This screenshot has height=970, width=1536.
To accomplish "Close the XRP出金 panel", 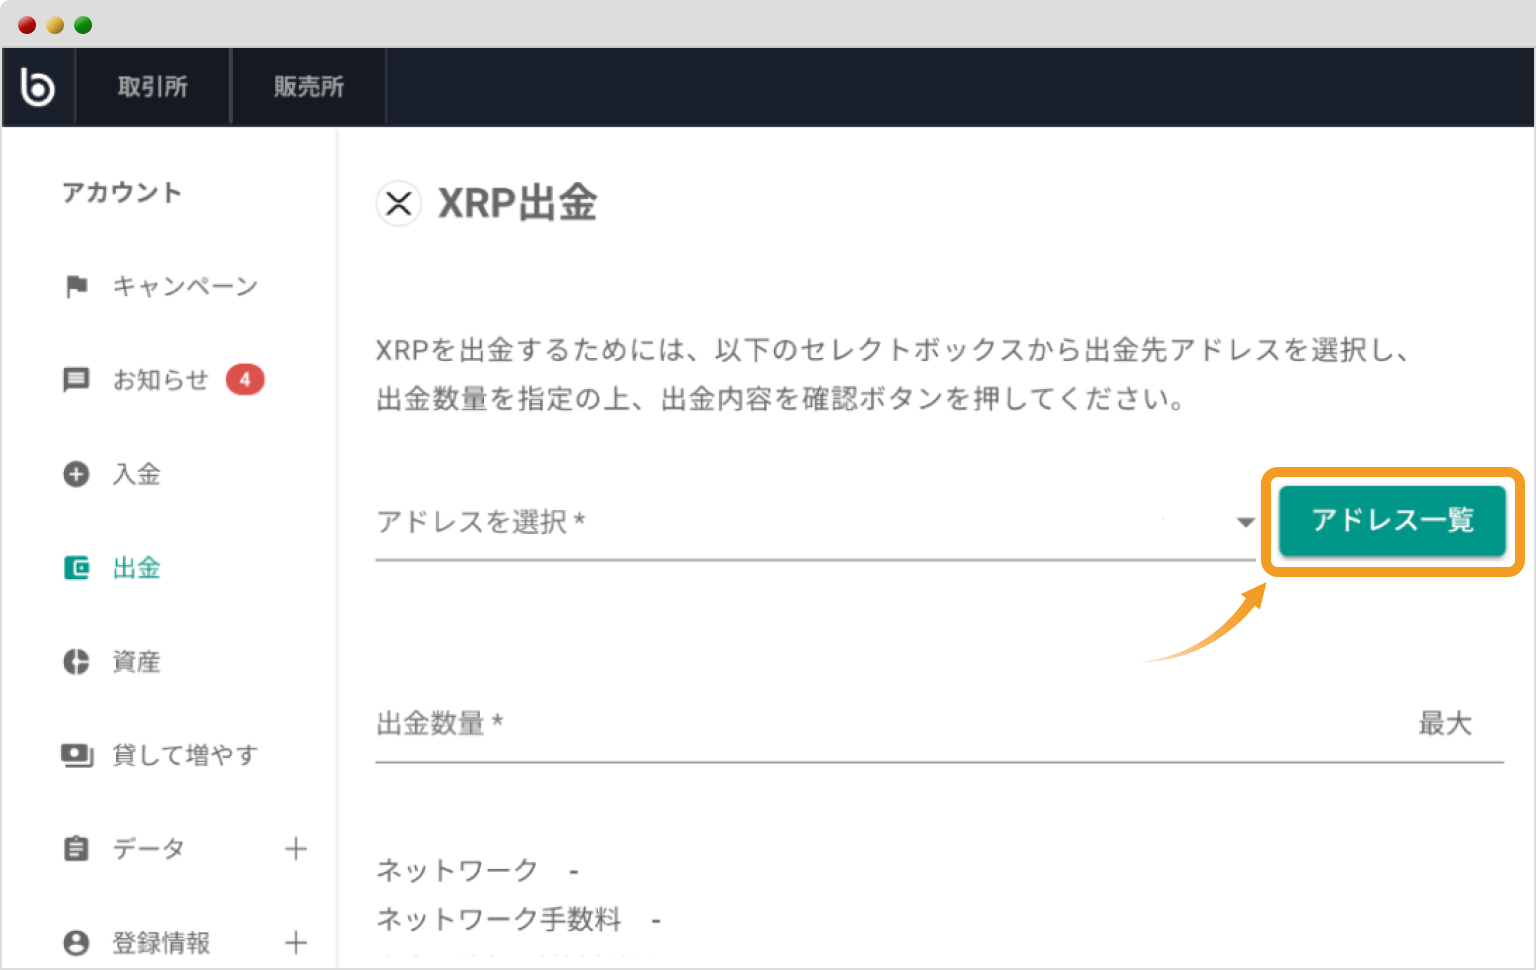I will (x=399, y=203).
